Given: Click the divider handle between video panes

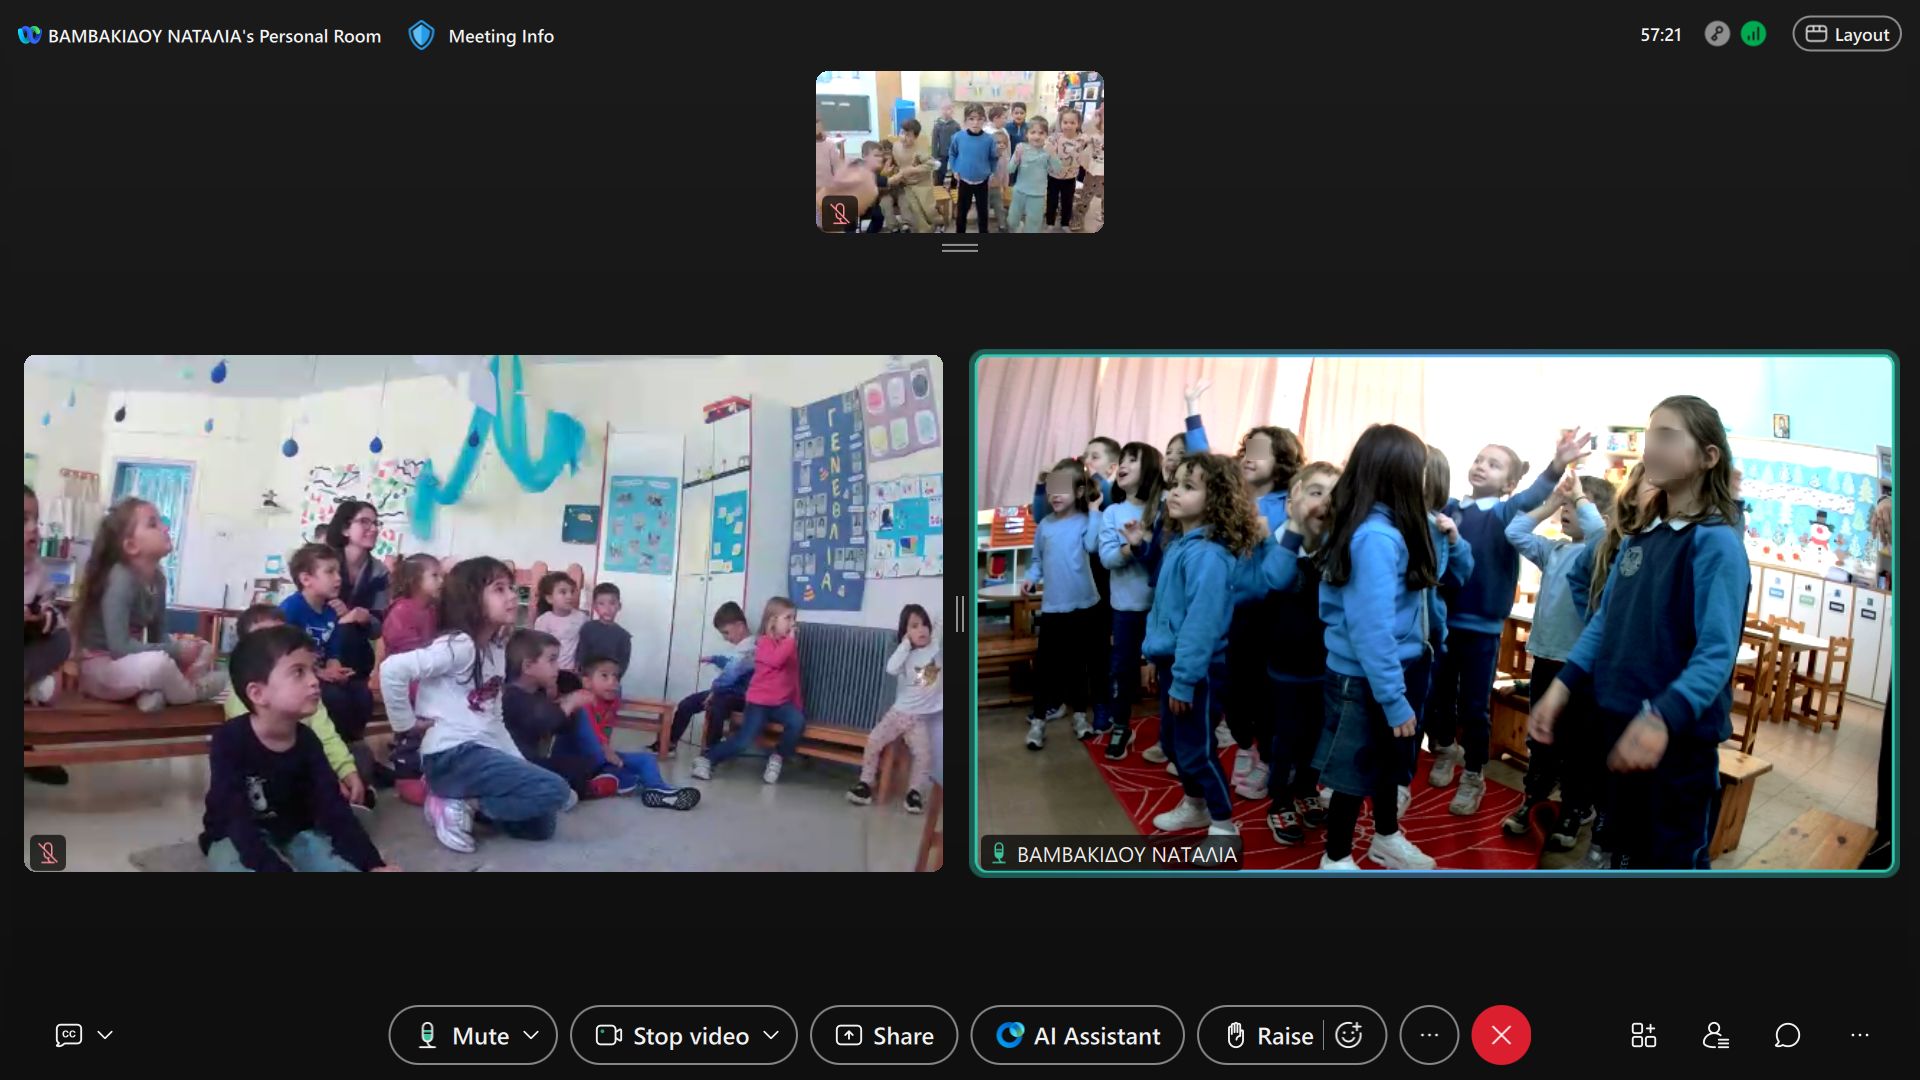Looking at the screenshot, I should coord(959,614).
